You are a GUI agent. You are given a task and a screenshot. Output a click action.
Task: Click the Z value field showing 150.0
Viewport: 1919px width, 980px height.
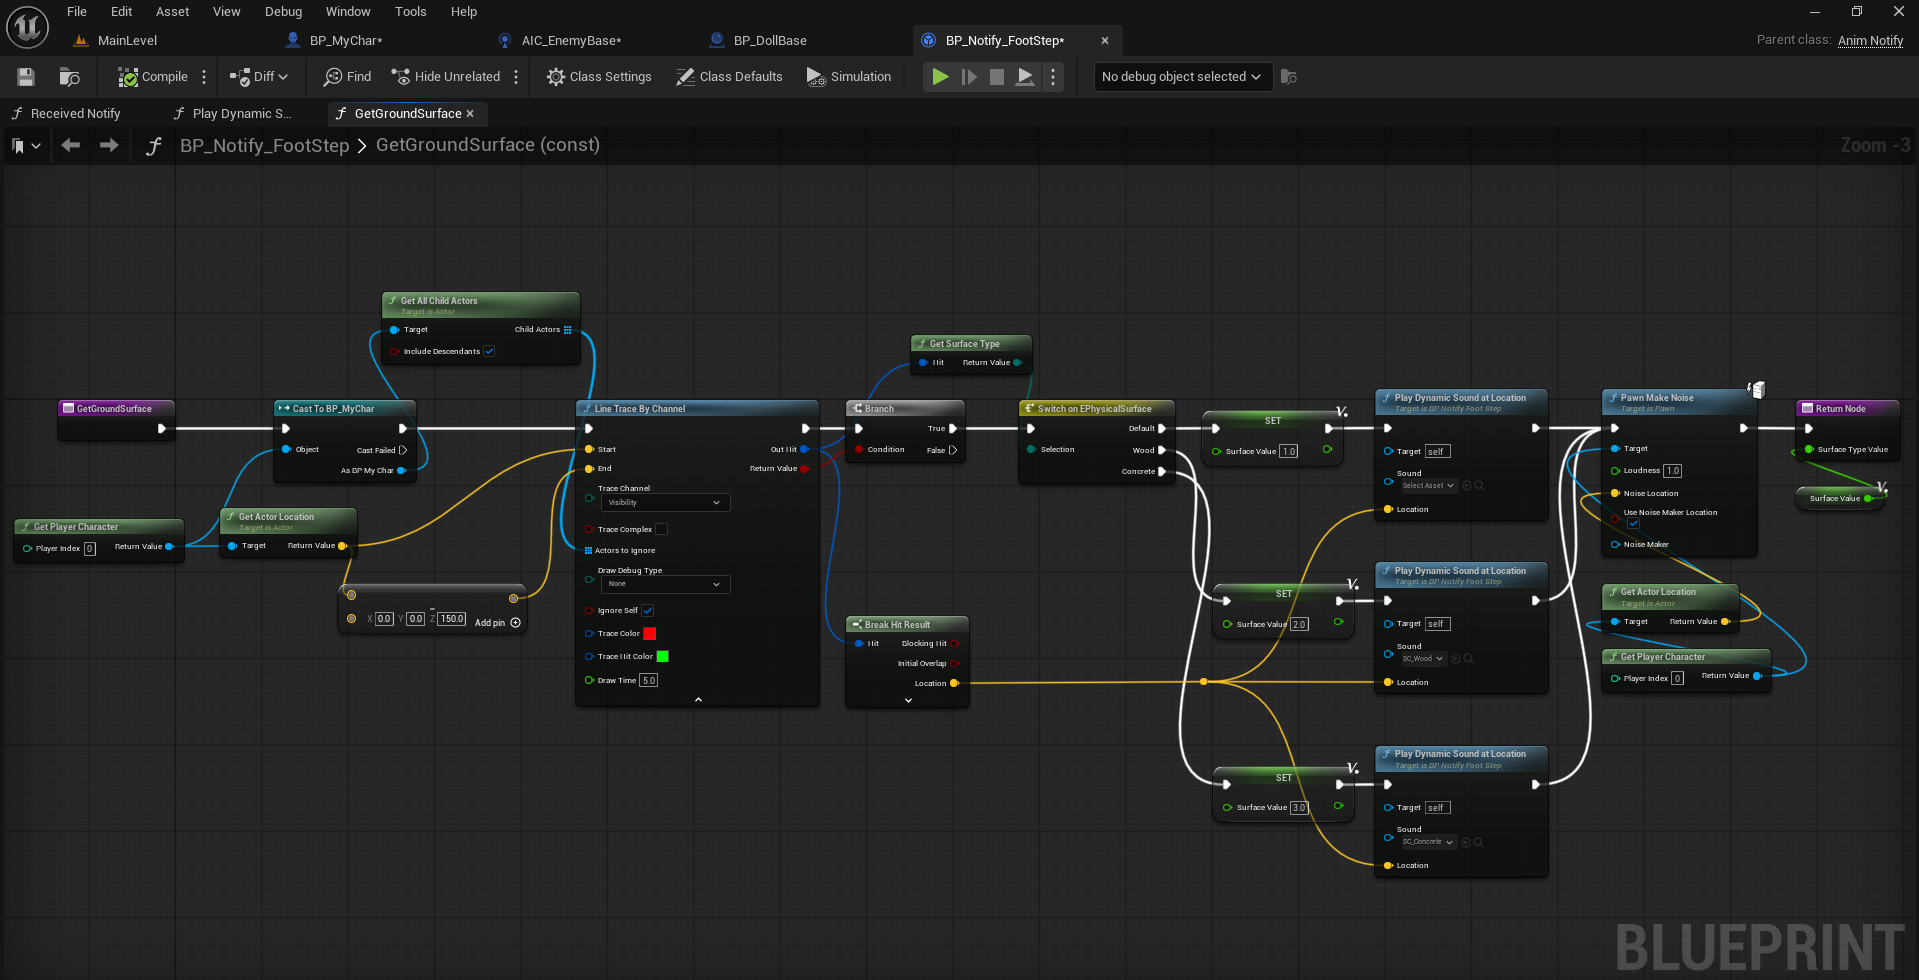452,619
